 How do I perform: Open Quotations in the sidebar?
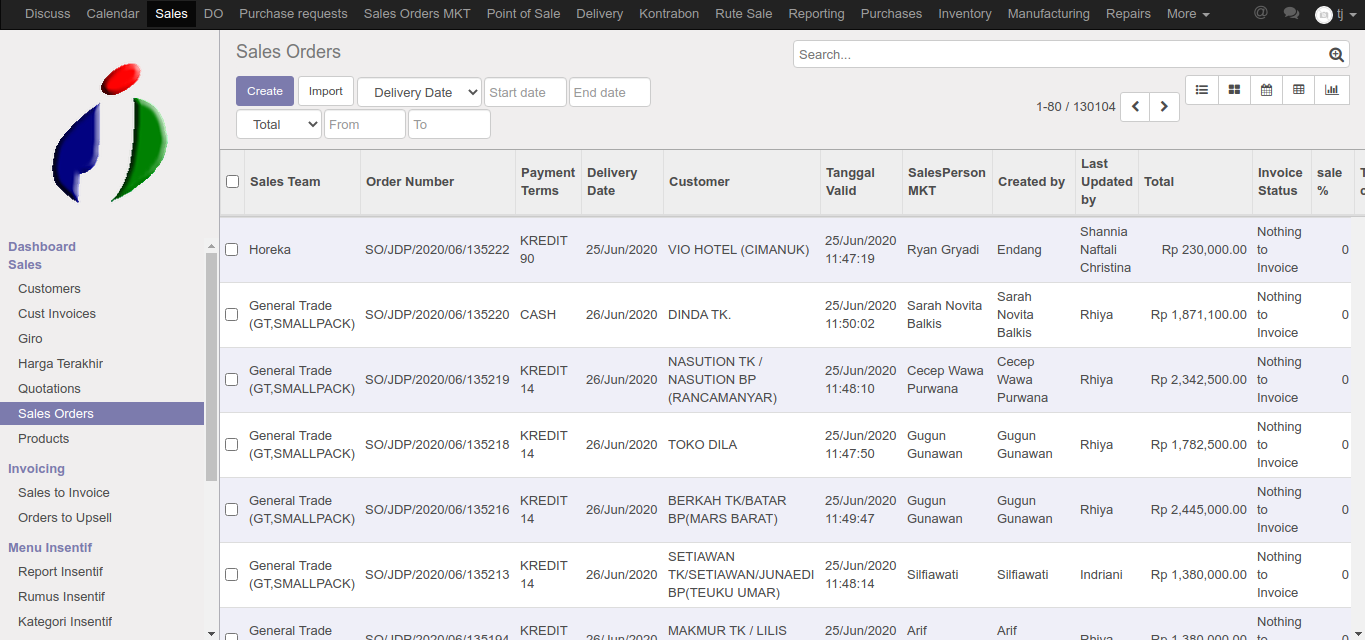(x=49, y=389)
